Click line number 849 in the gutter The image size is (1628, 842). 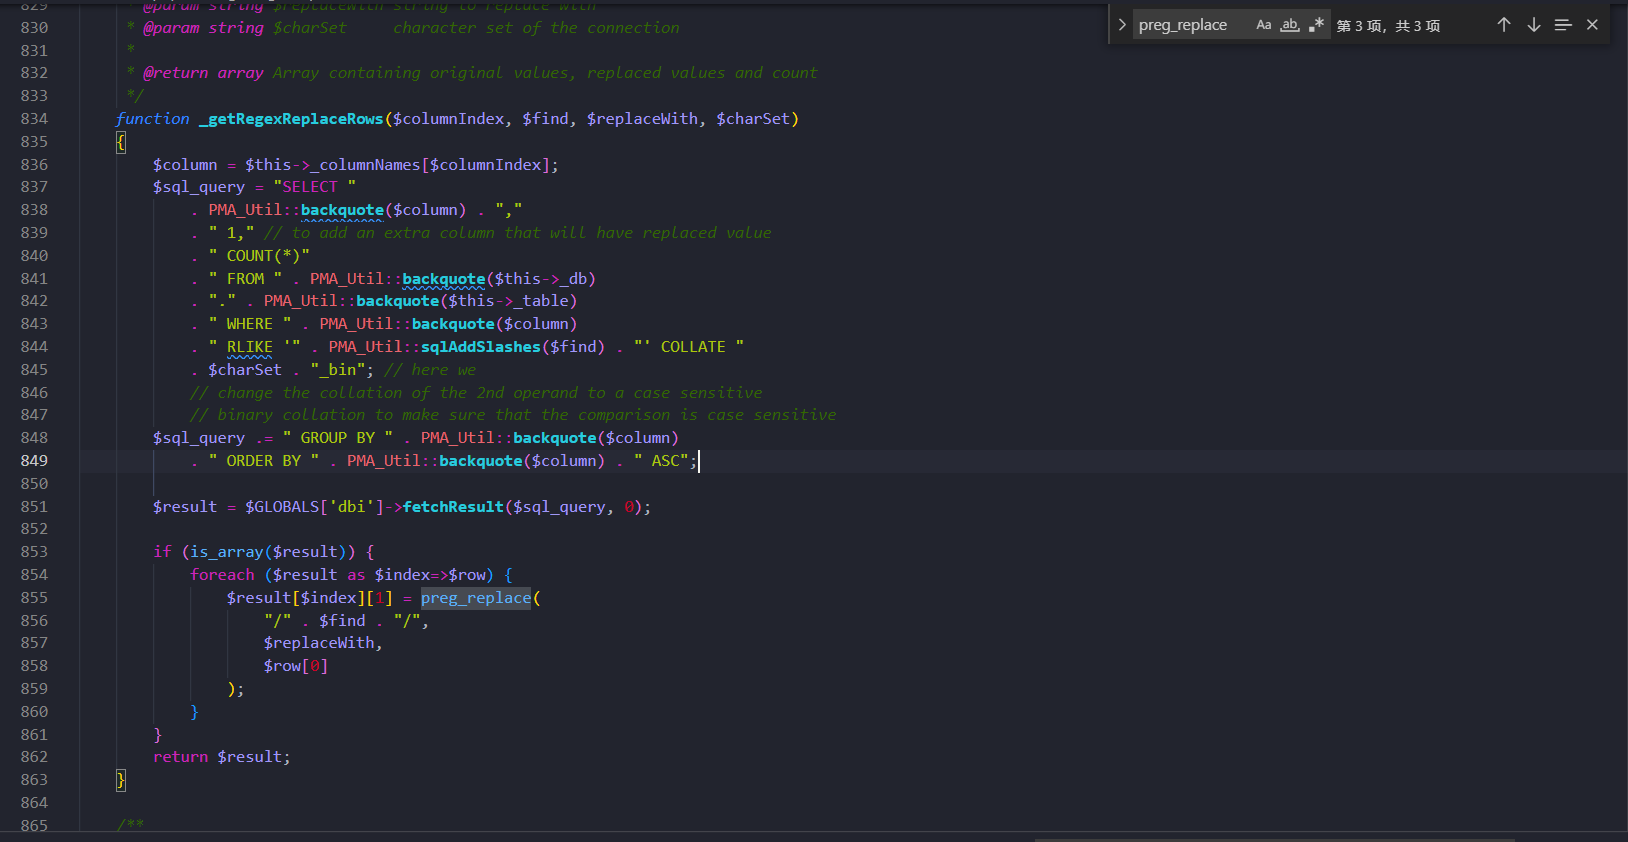(x=34, y=461)
